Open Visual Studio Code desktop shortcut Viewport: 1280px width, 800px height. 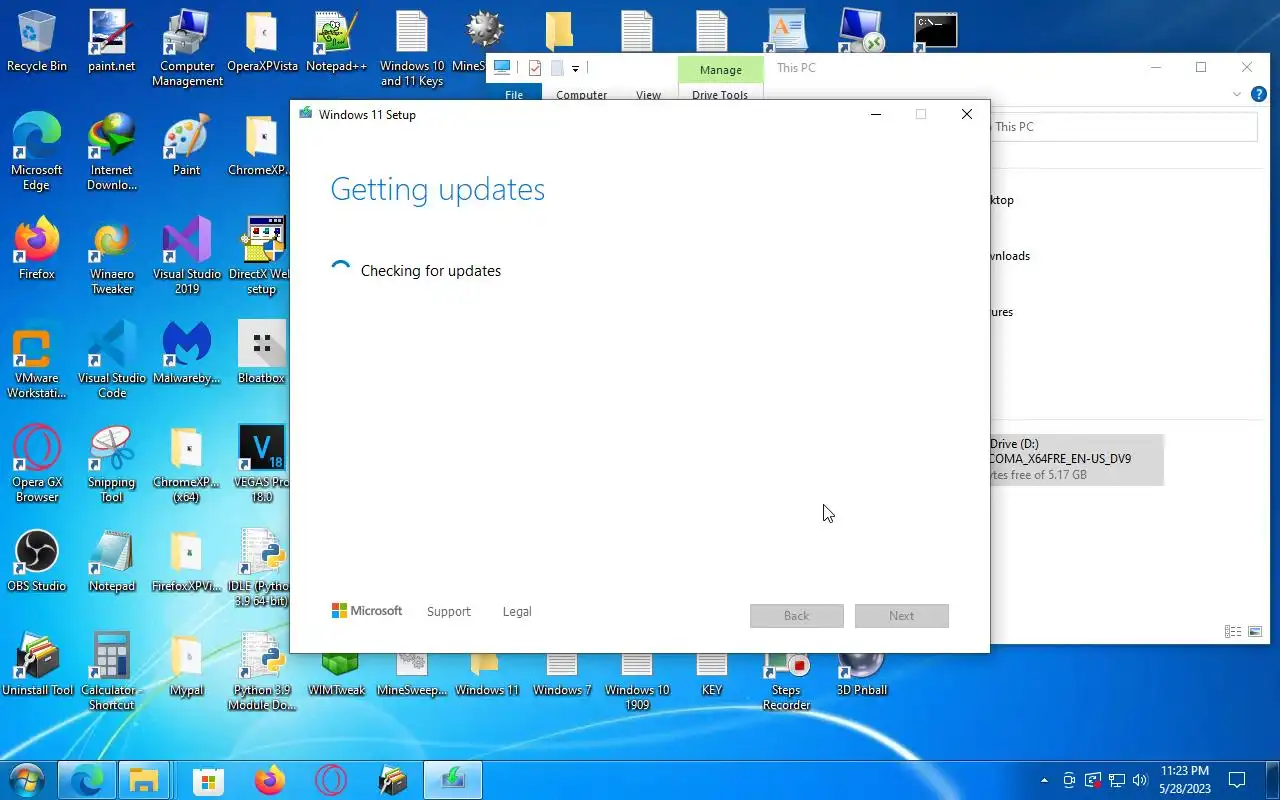click(112, 360)
